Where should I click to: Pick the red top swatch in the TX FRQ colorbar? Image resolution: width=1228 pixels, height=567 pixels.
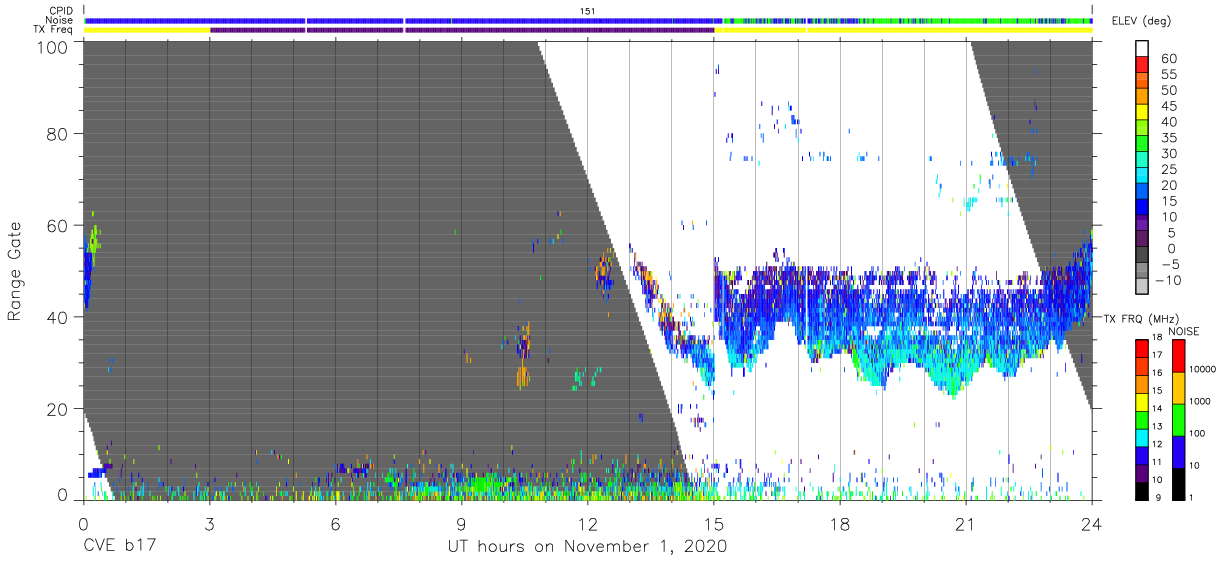(x=1141, y=348)
